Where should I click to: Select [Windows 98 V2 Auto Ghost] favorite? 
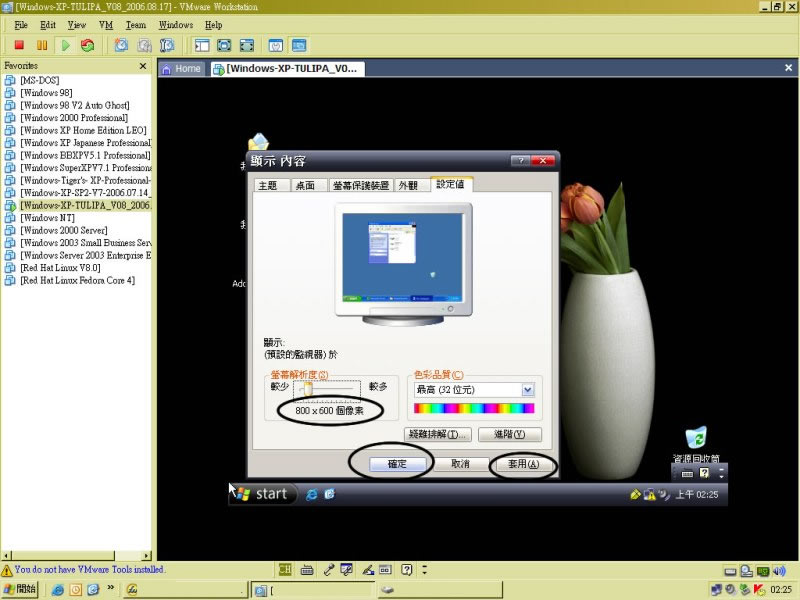[x=74, y=105]
